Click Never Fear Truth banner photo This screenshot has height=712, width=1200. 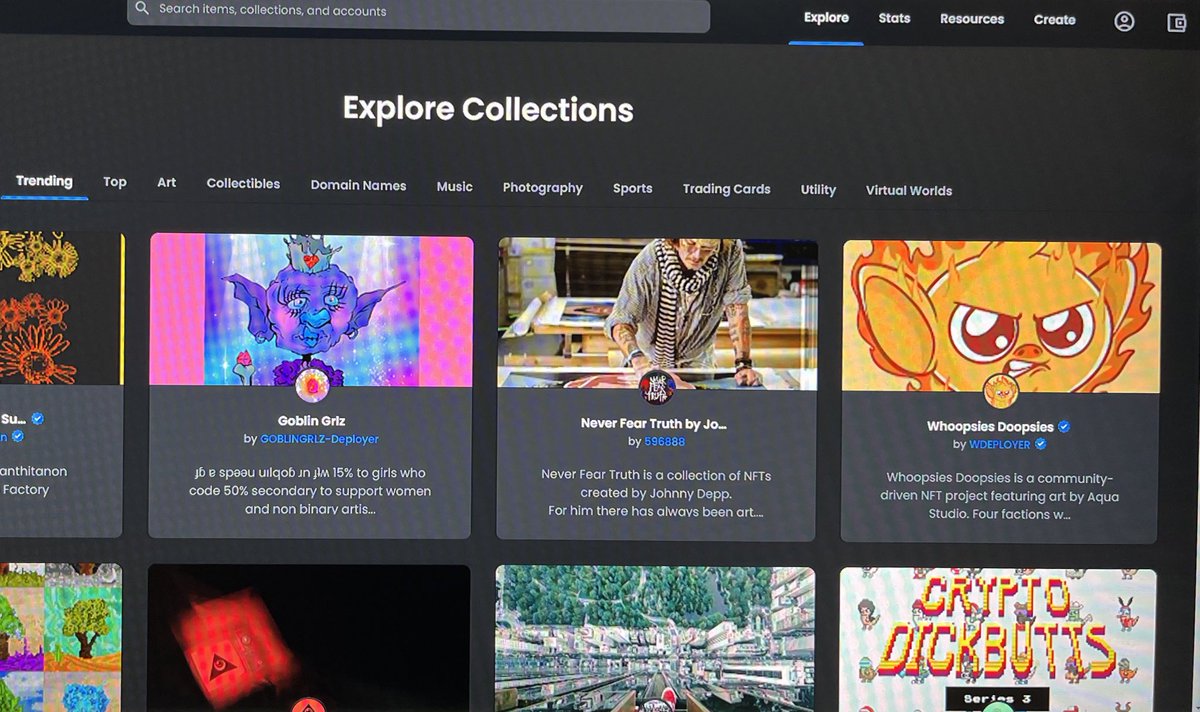pos(657,312)
